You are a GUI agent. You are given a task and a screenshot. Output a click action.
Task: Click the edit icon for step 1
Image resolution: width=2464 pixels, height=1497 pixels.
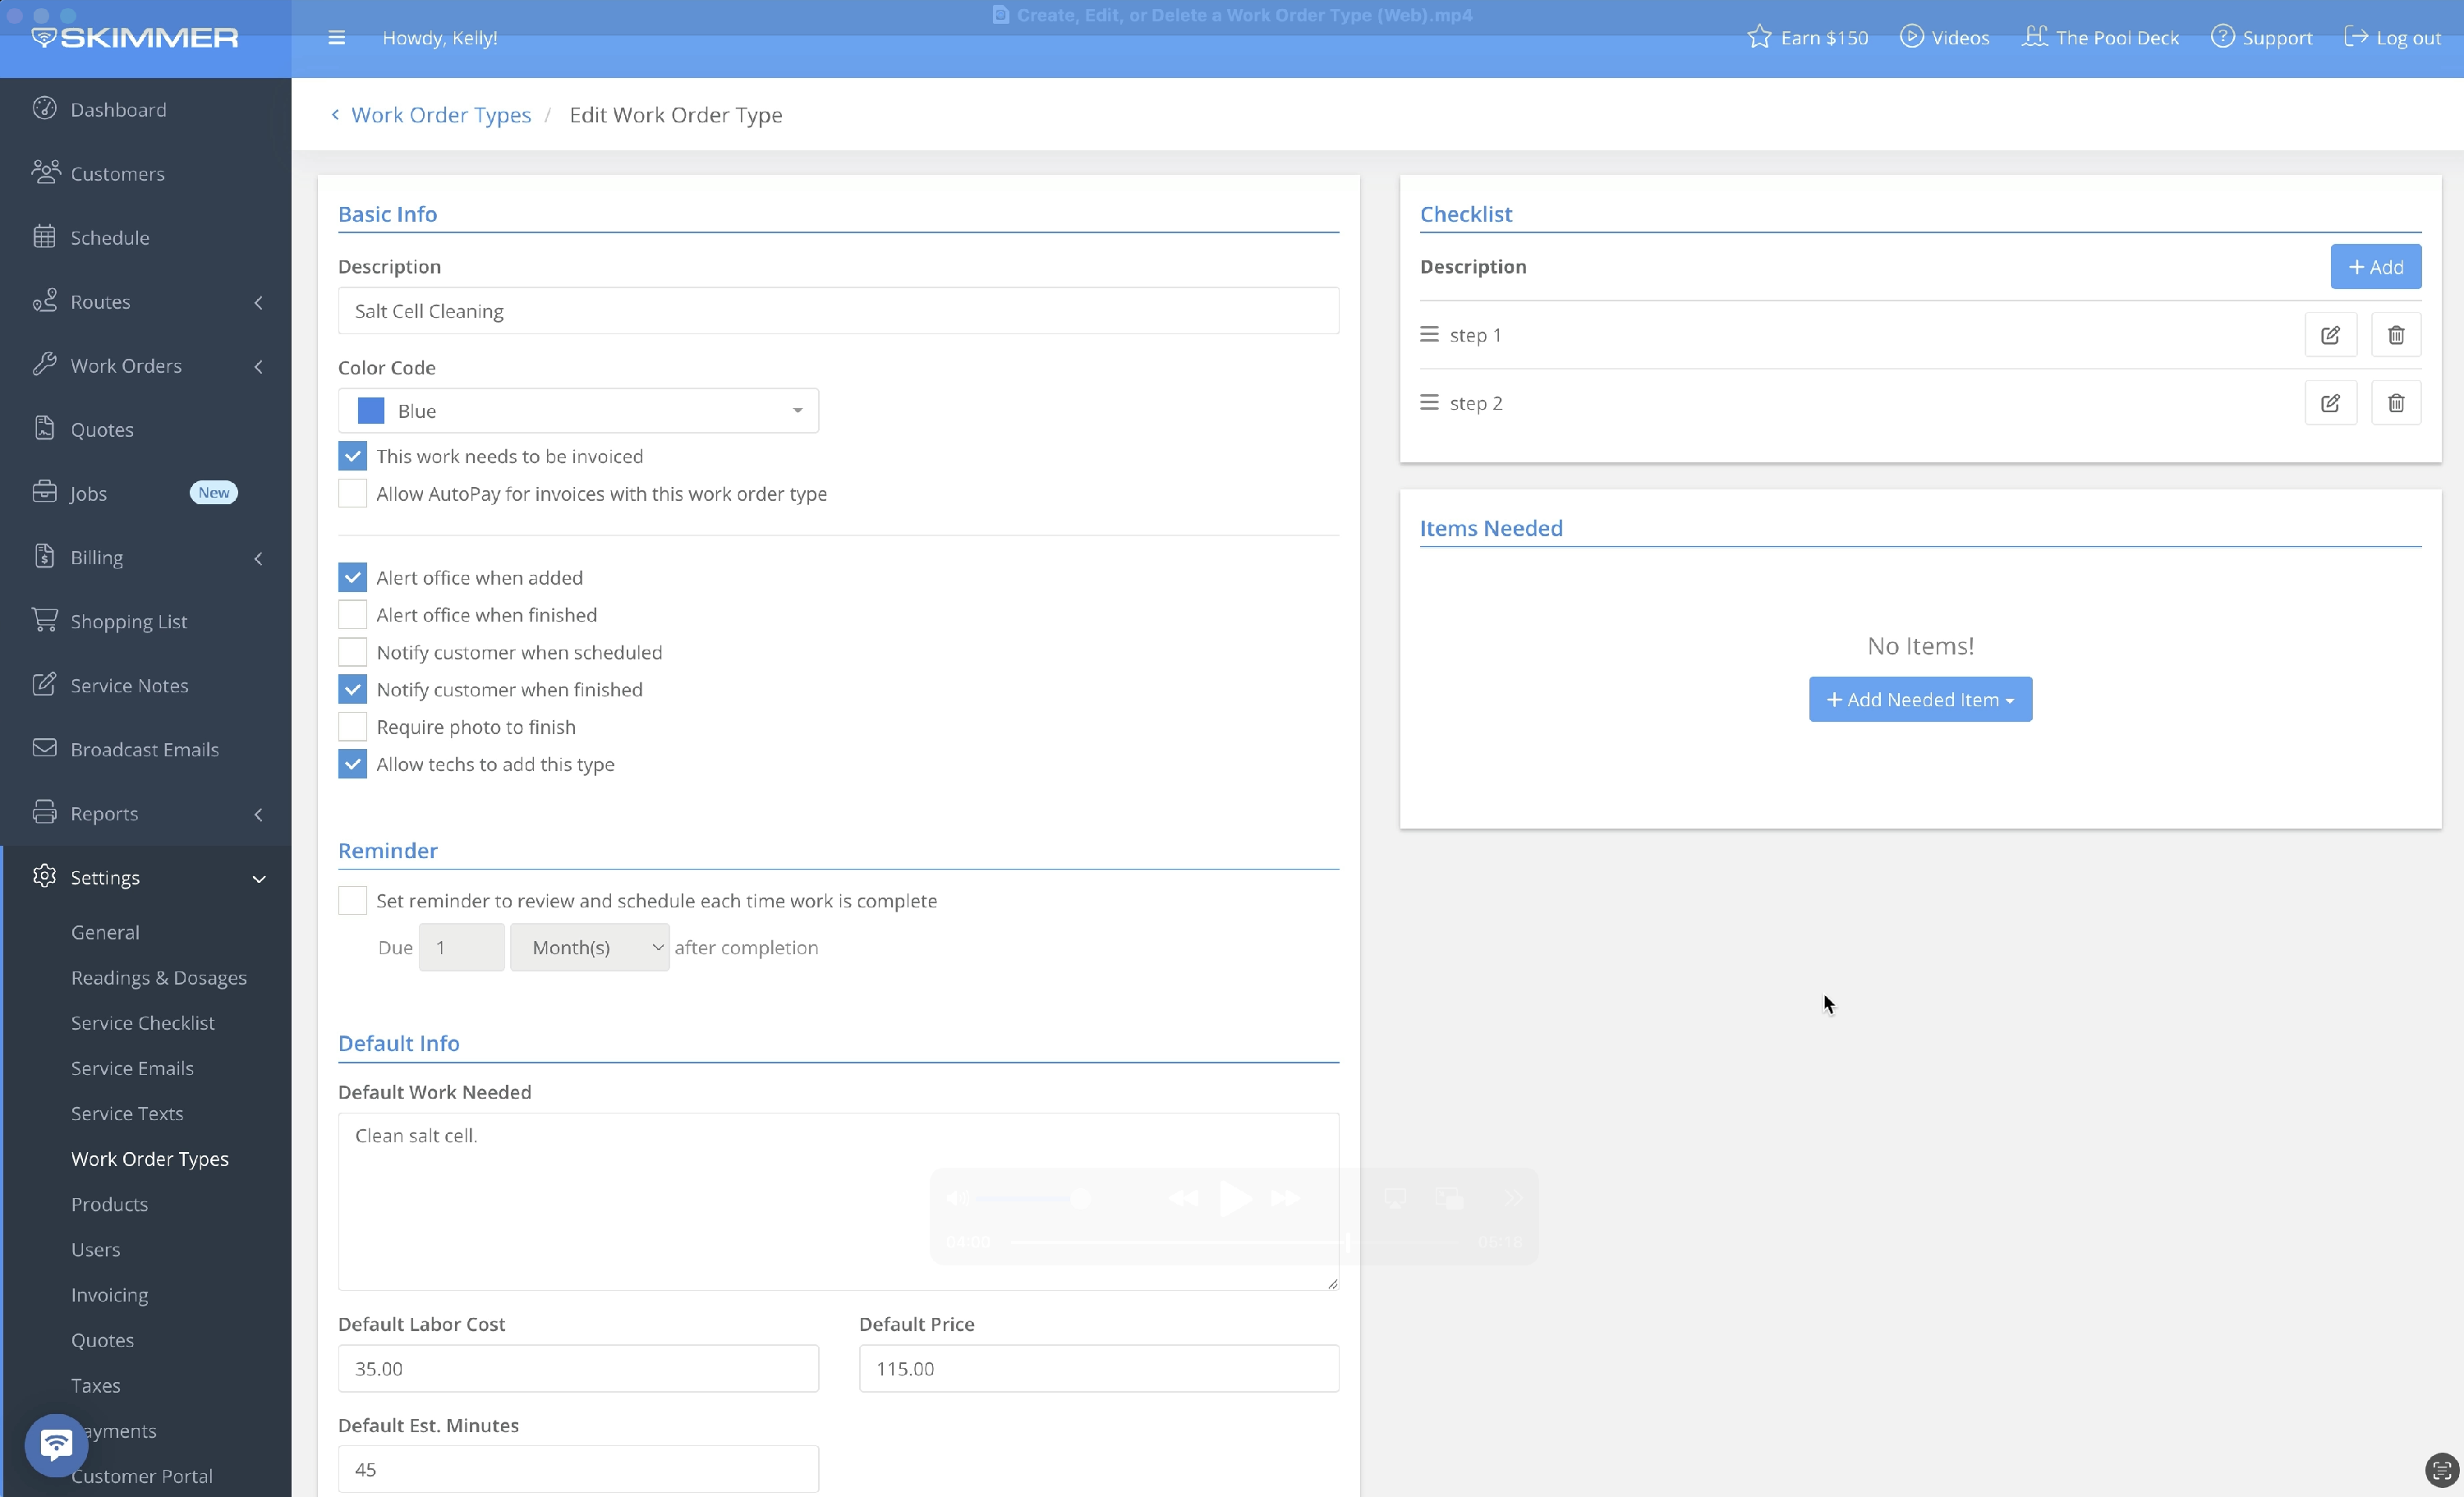[x=2330, y=335]
